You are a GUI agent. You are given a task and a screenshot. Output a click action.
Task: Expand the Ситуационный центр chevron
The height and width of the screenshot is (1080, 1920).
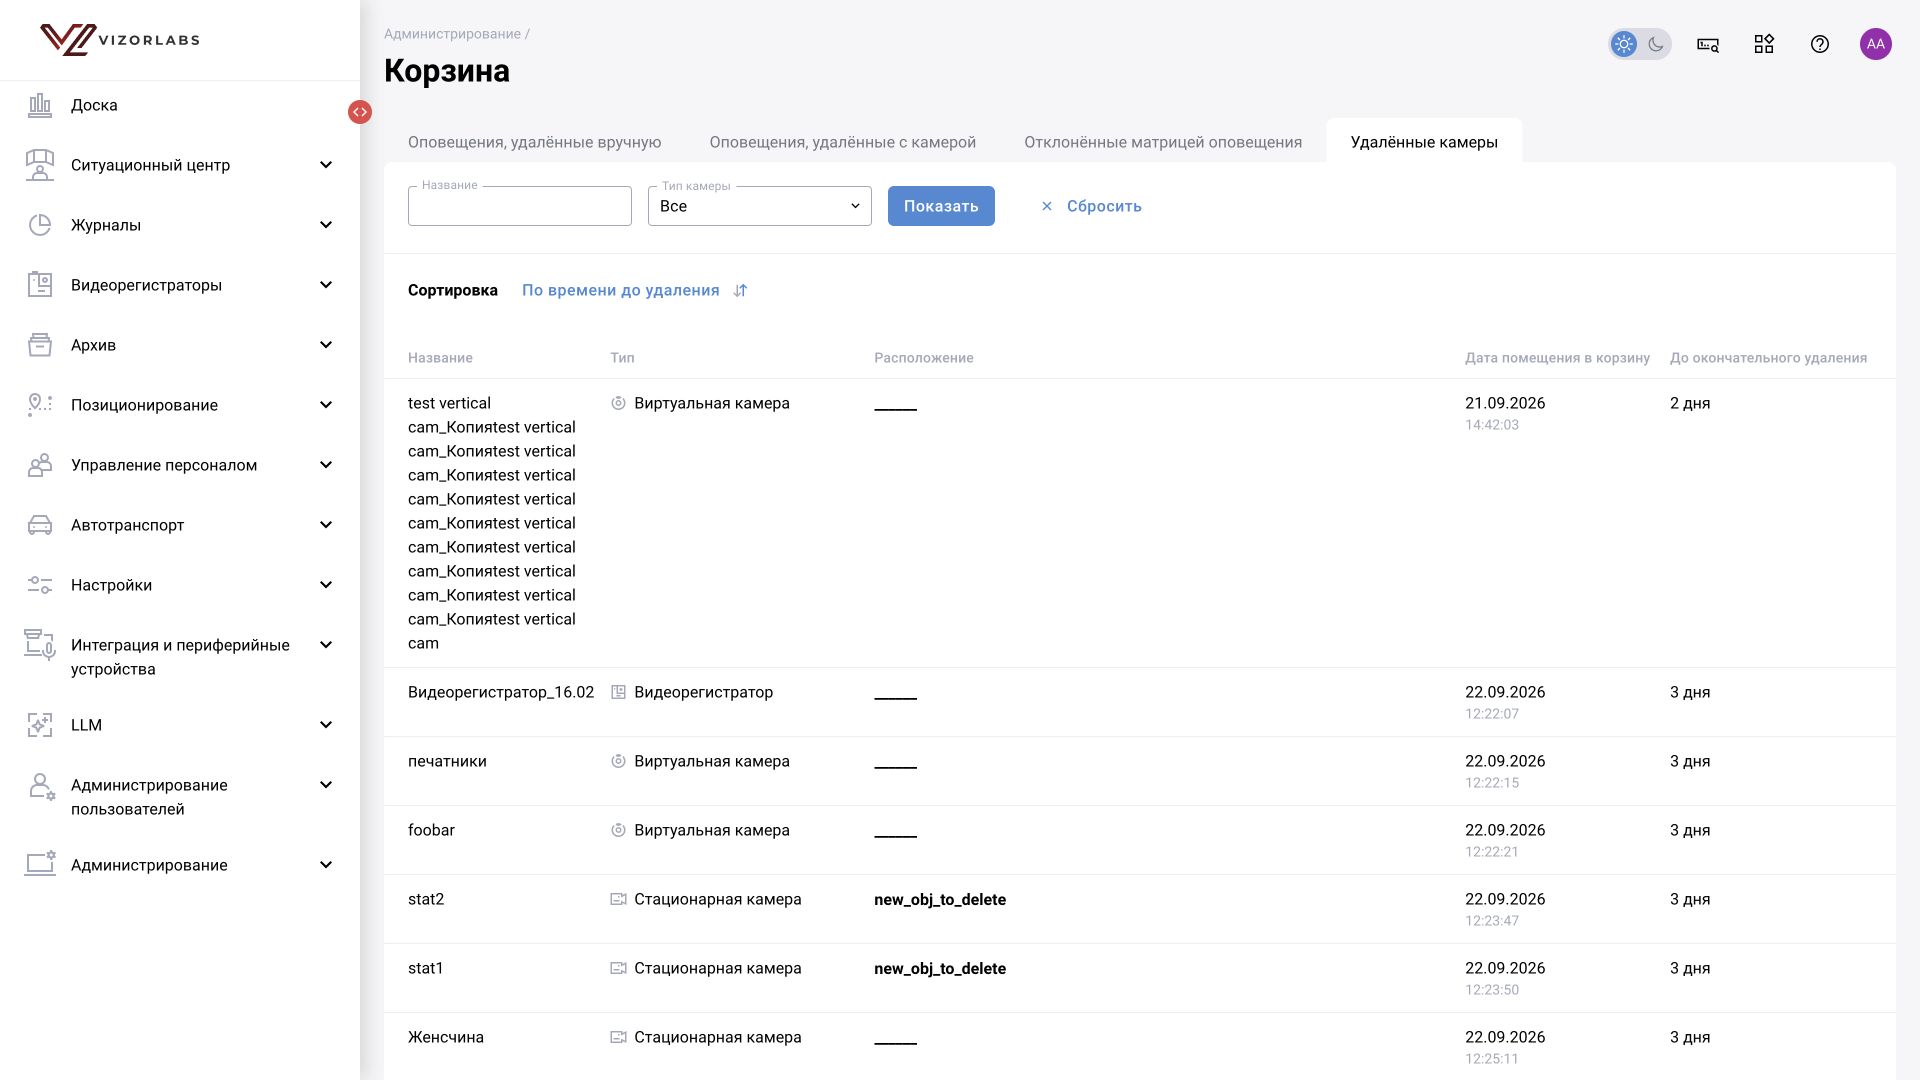(x=326, y=165)
